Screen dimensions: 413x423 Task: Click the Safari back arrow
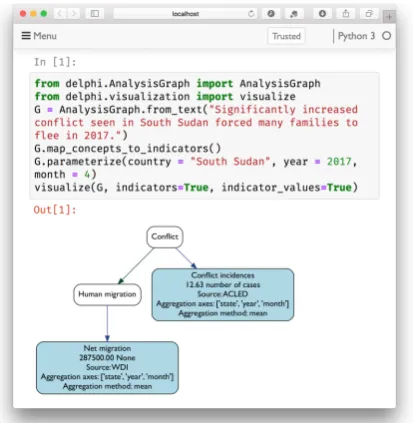click(60, 14)
